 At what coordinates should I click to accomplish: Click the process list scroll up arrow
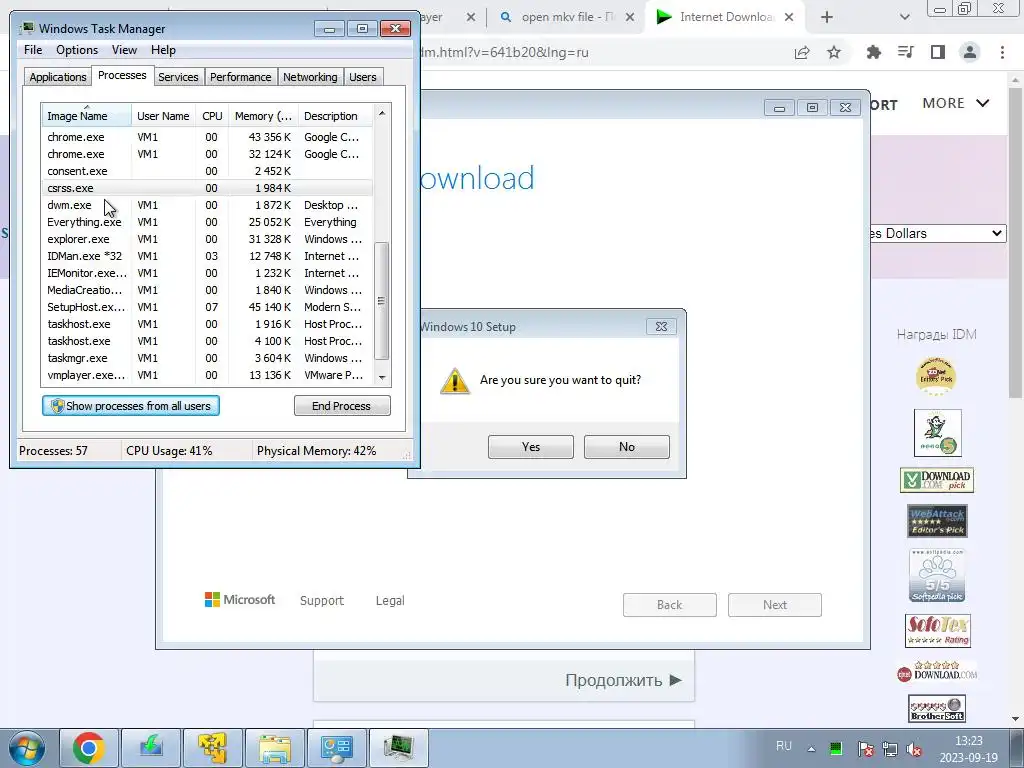(382, 113)
